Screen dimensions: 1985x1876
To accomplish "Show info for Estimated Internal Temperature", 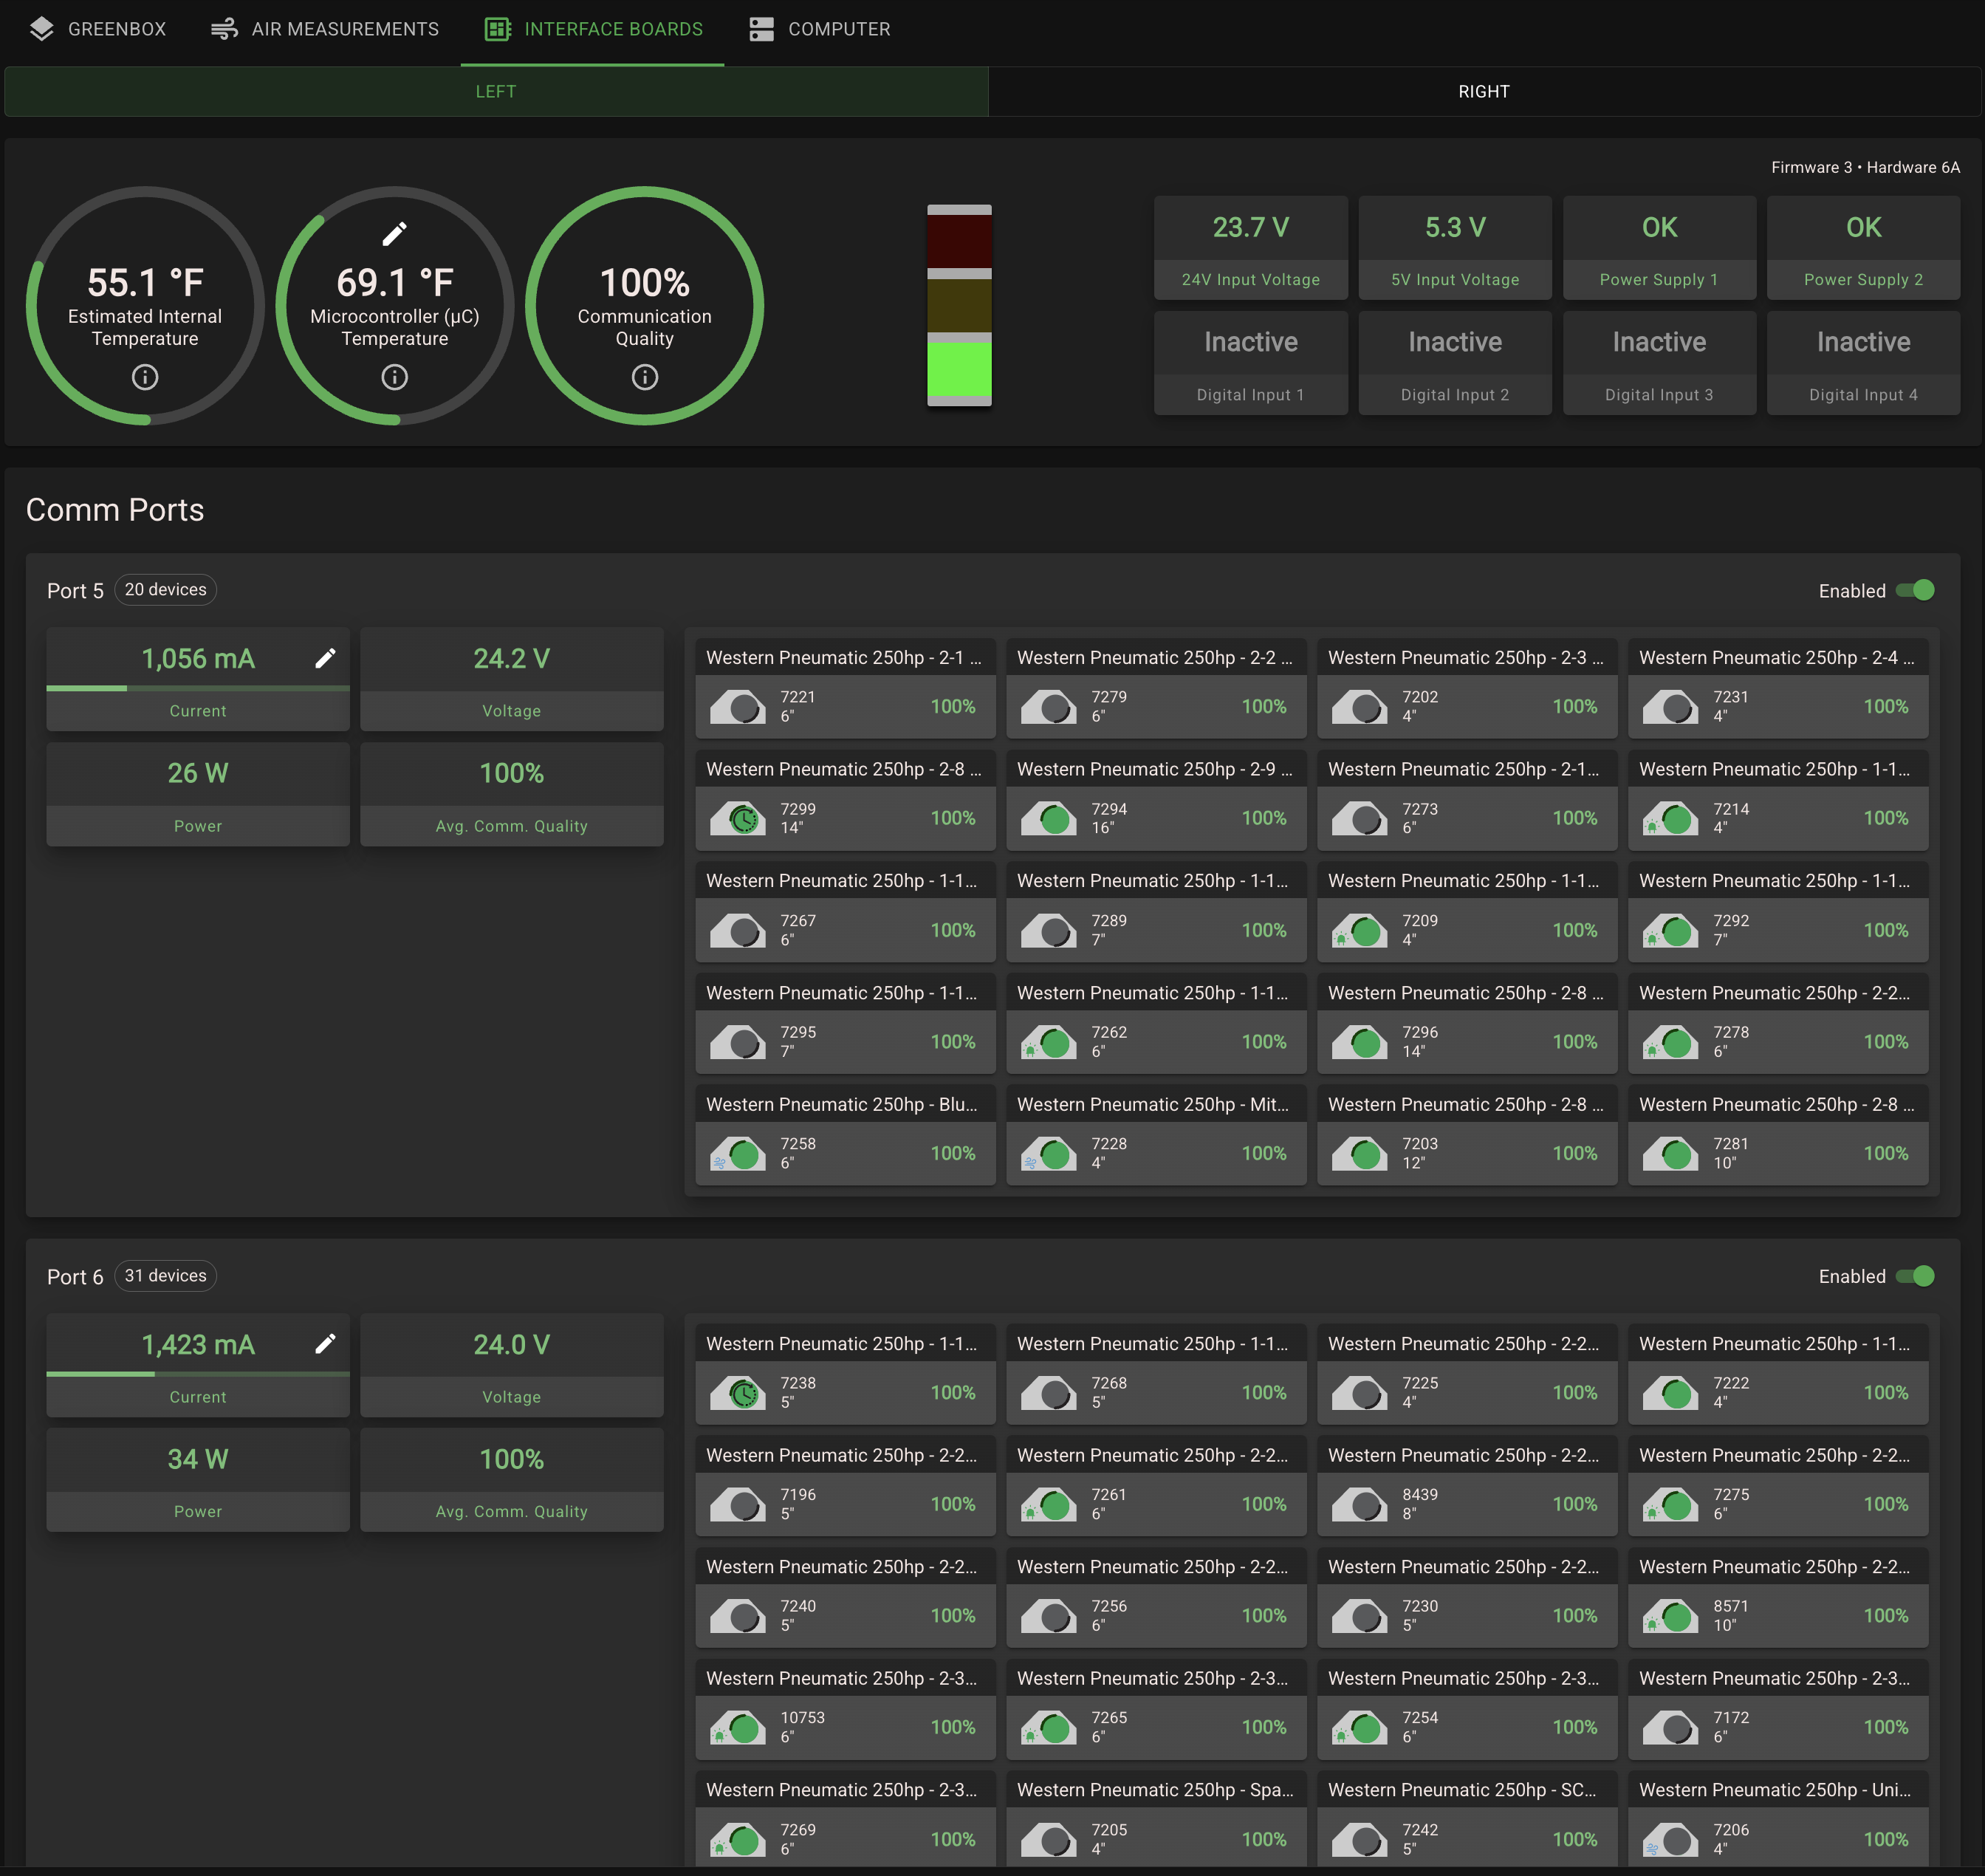I will (x=145, y=377).
